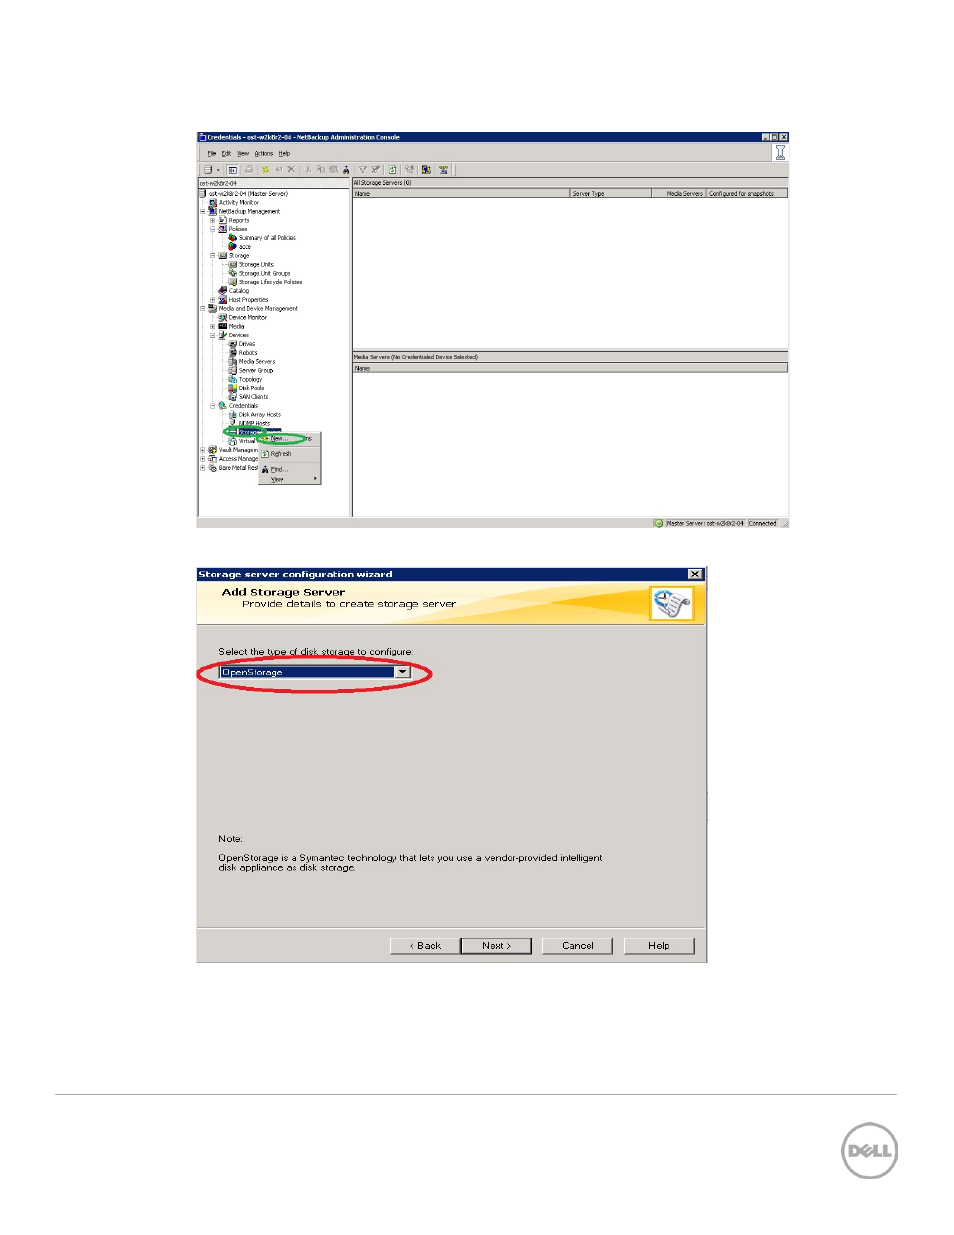Select the Robots icon under Devices
This screenshot has width=954, height=1235.
pyautogui.click(x=232, y=353)
